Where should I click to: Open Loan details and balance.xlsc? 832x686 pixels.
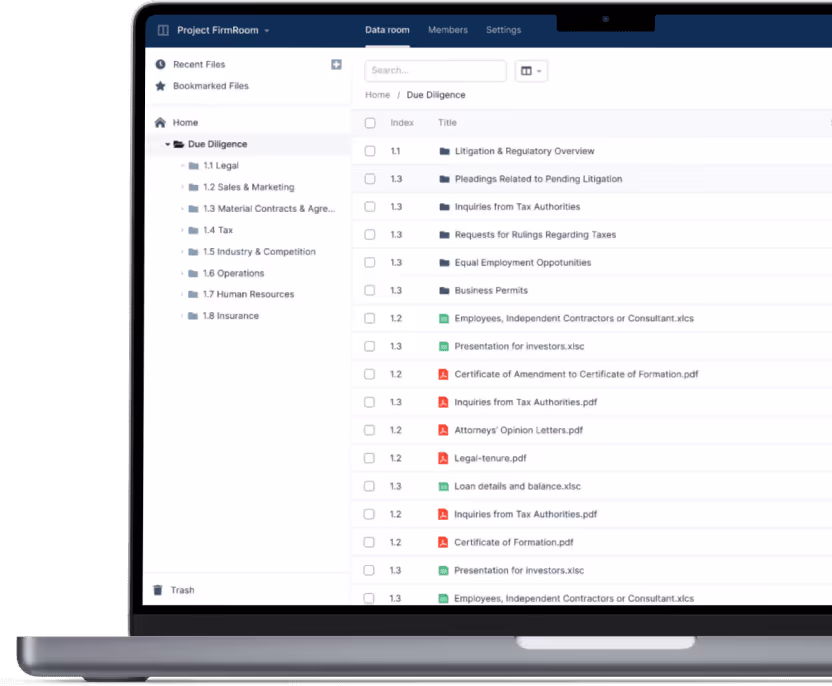(517, 487)
